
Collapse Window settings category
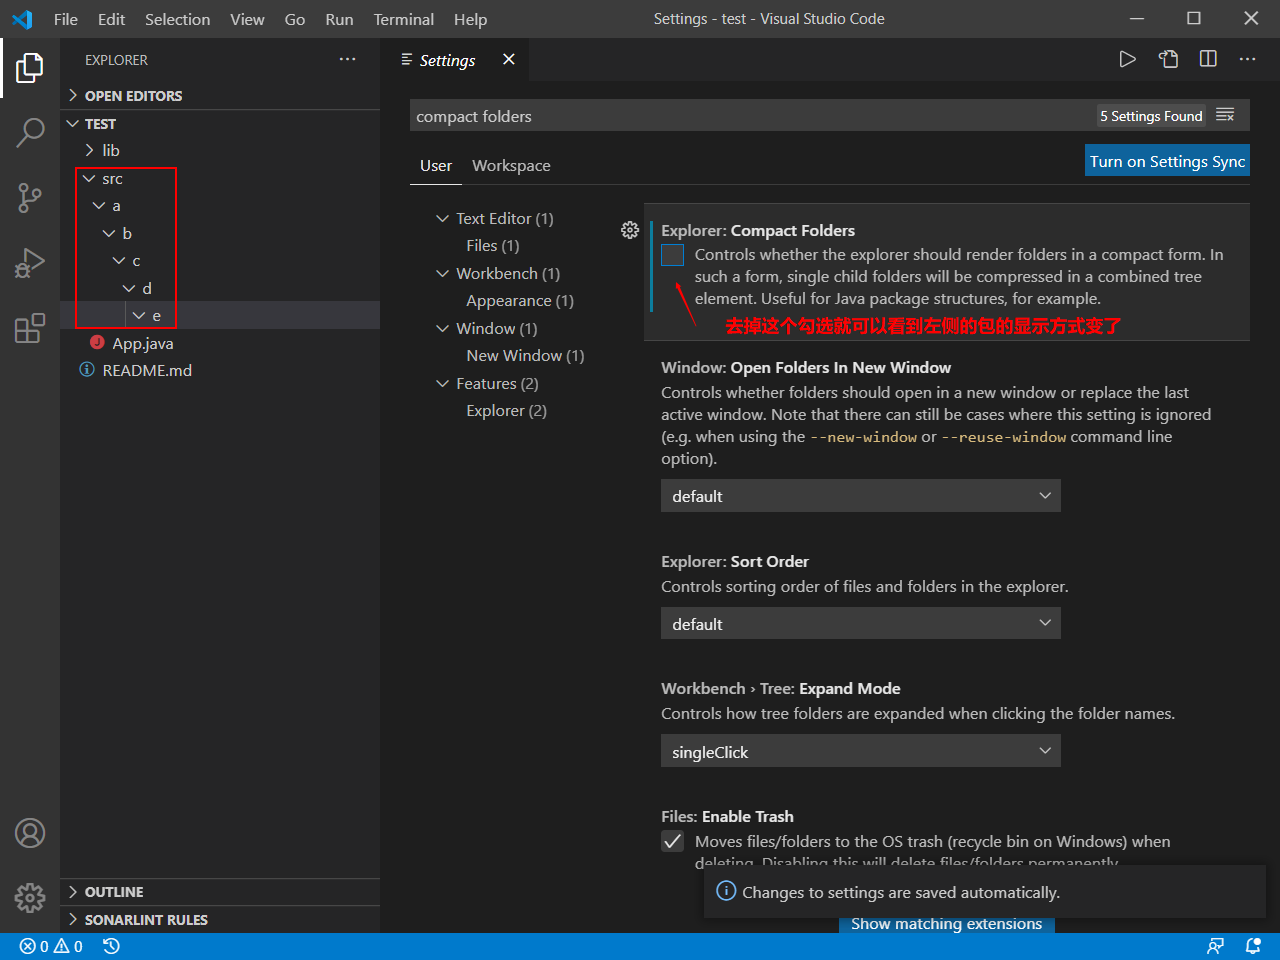442,328
